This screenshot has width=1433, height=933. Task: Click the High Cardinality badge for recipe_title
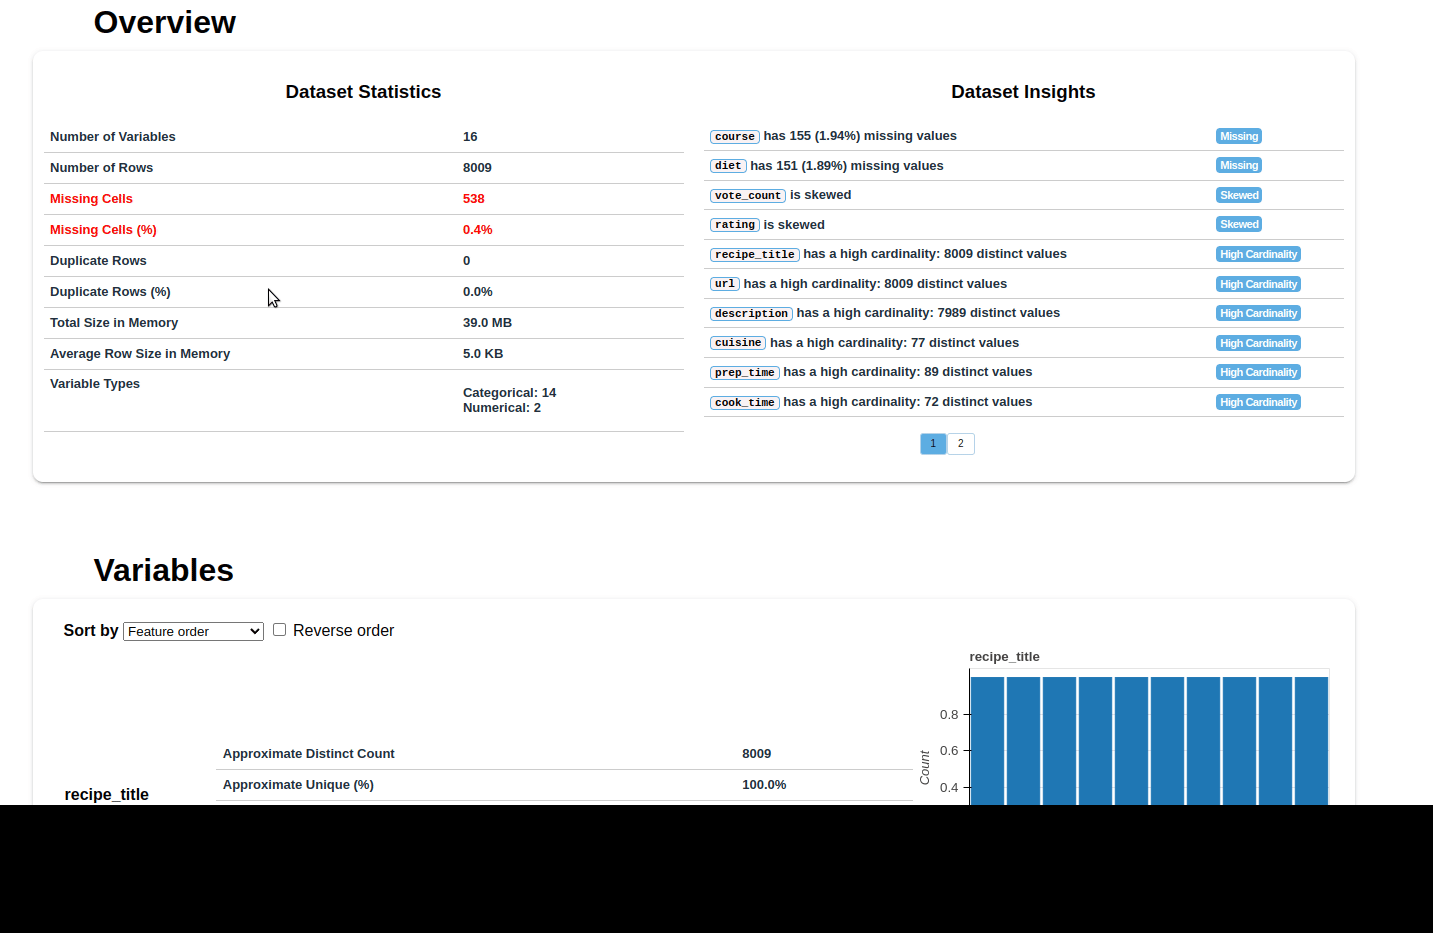point(1258,254)
